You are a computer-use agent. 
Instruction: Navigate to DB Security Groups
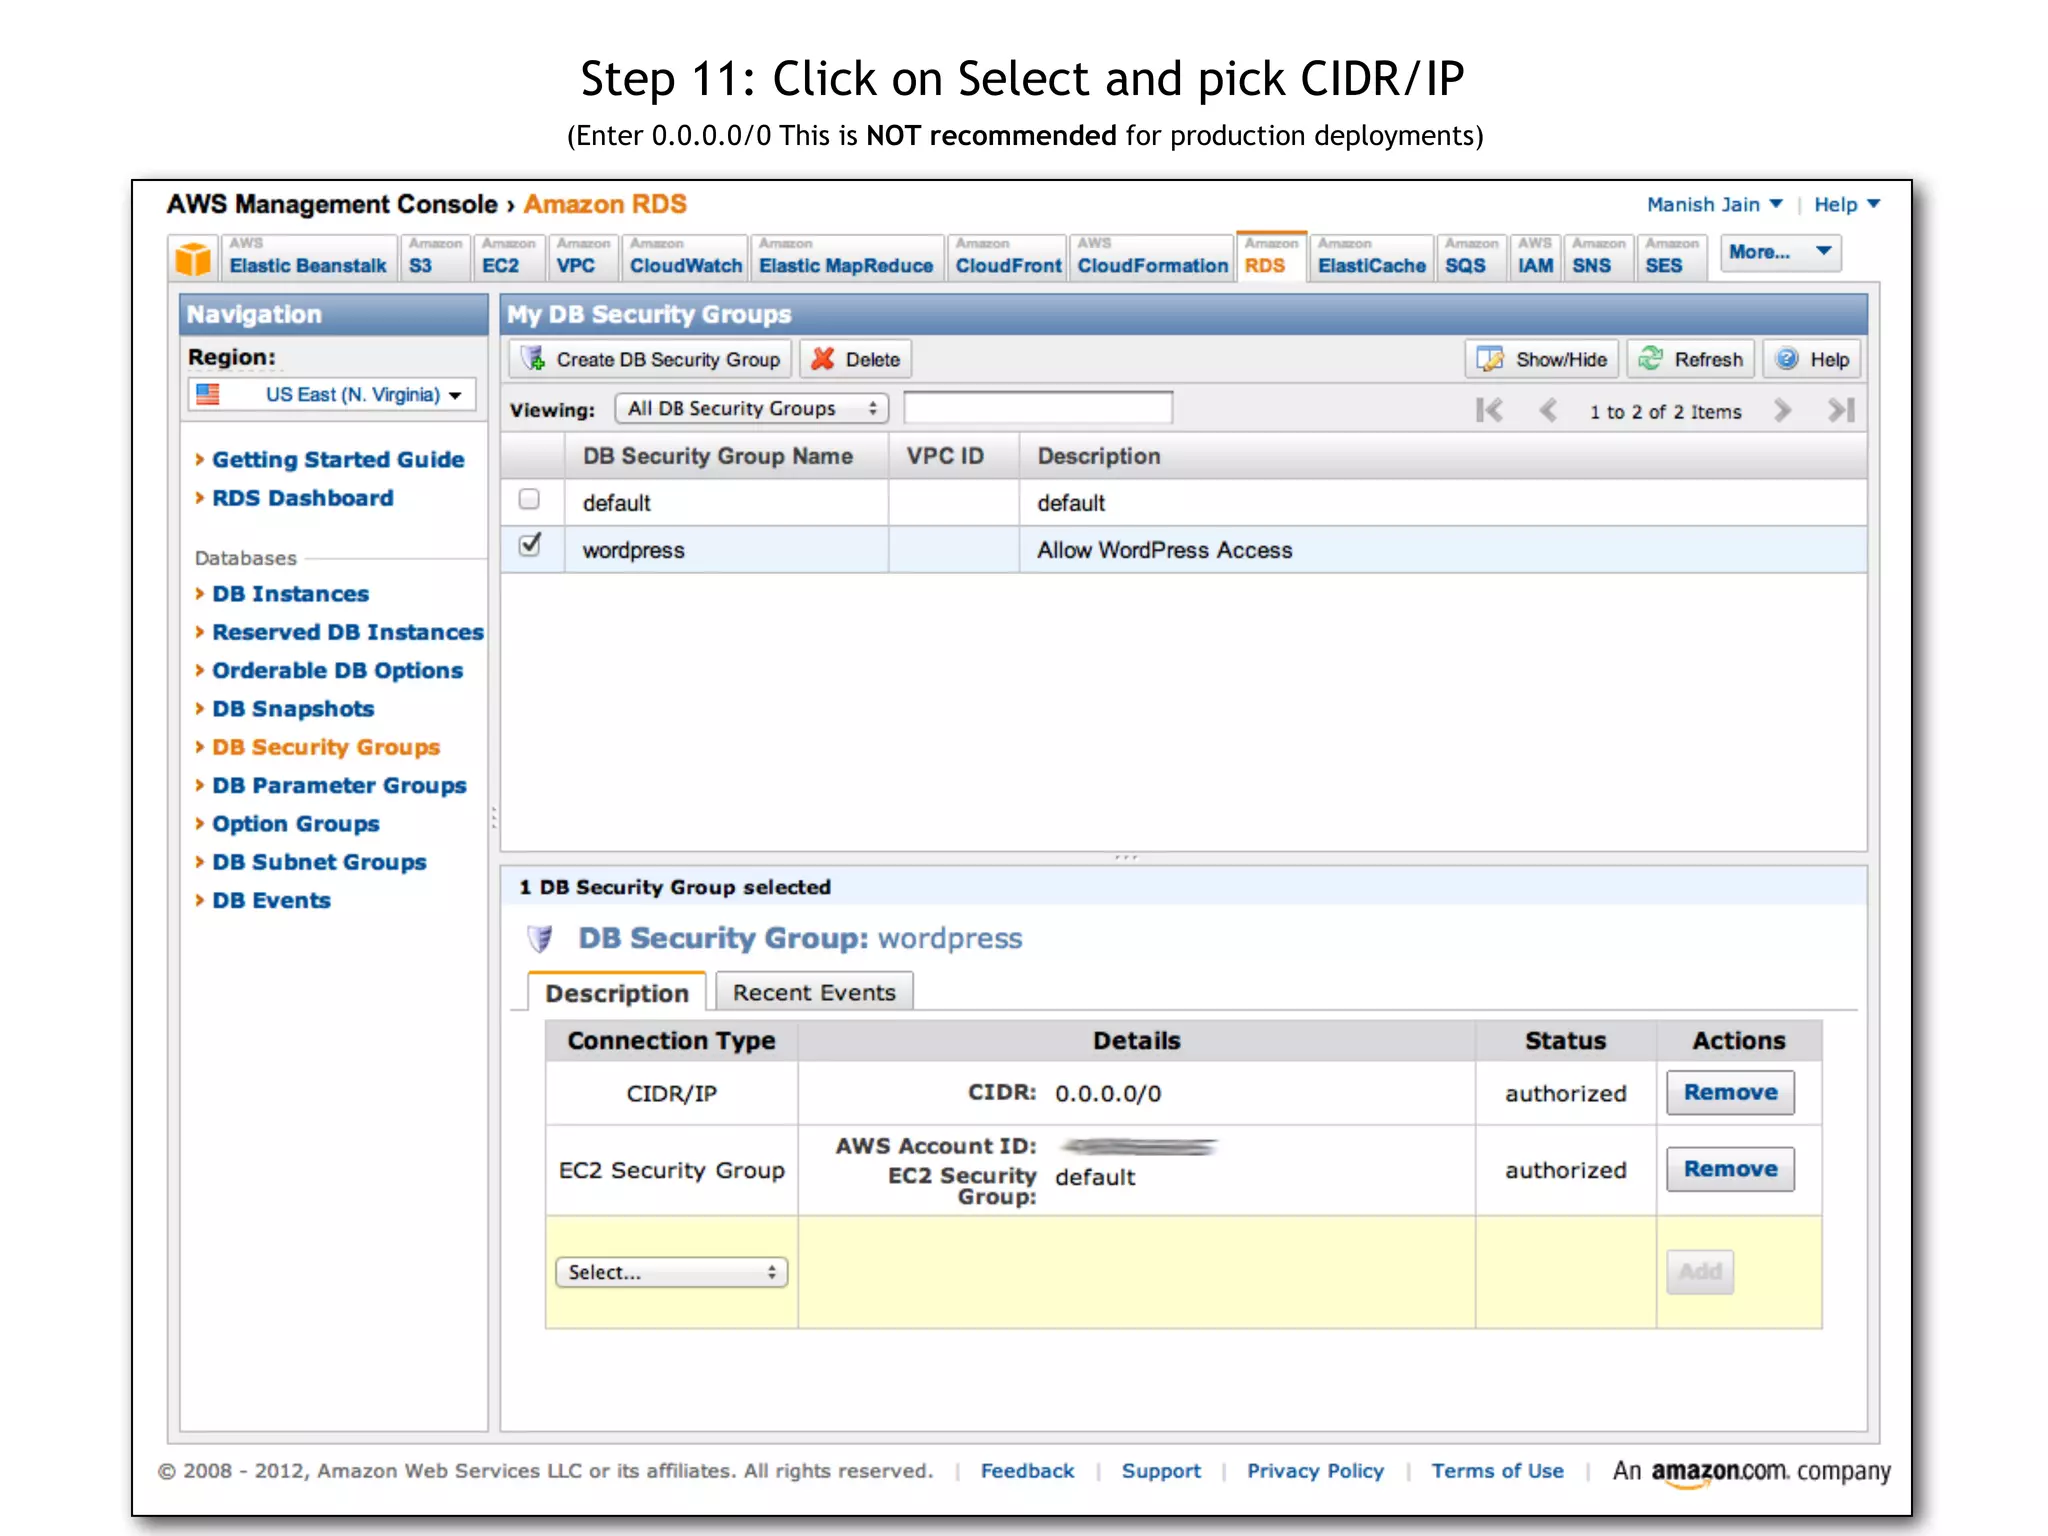click(326, 746)
